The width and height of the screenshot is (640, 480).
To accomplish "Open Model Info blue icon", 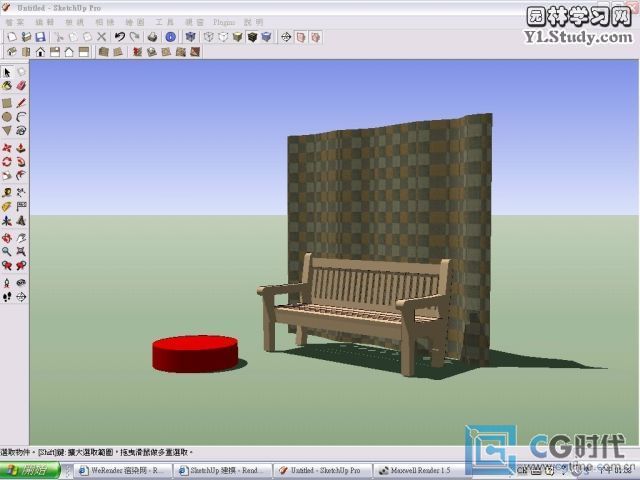I will [x=171, y=37].
